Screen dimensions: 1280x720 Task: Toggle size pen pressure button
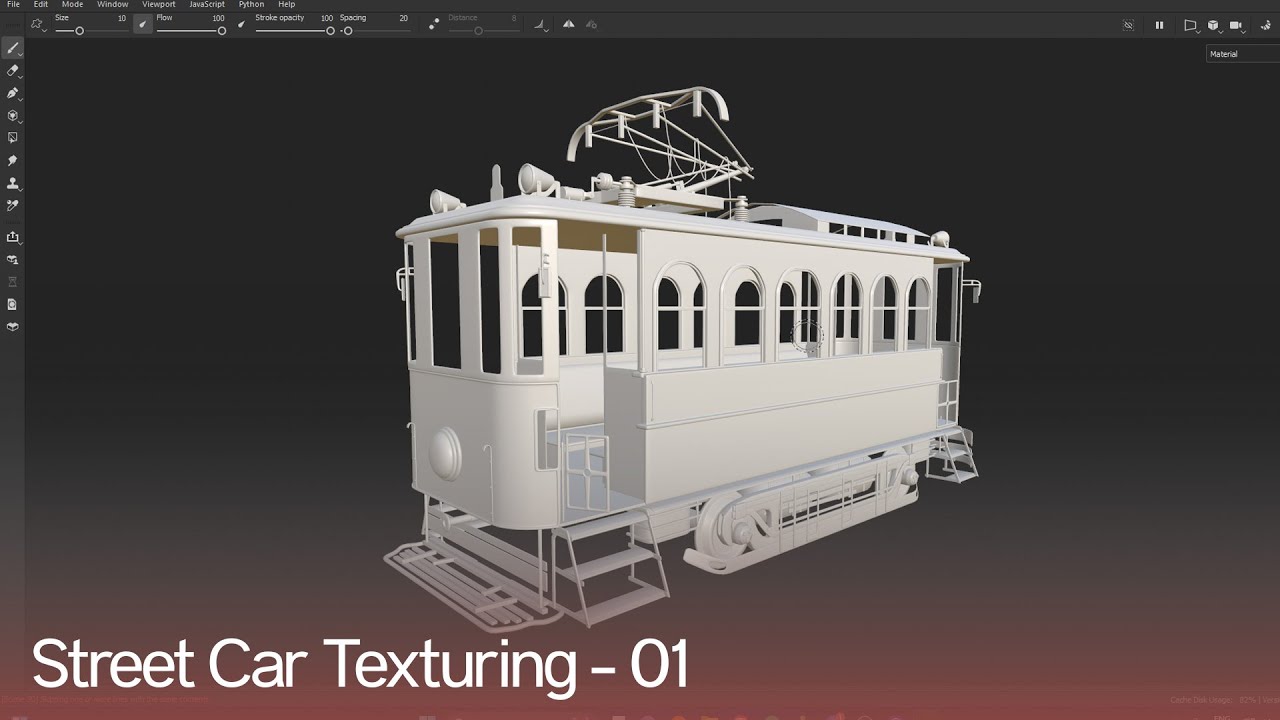coord(143,24)
